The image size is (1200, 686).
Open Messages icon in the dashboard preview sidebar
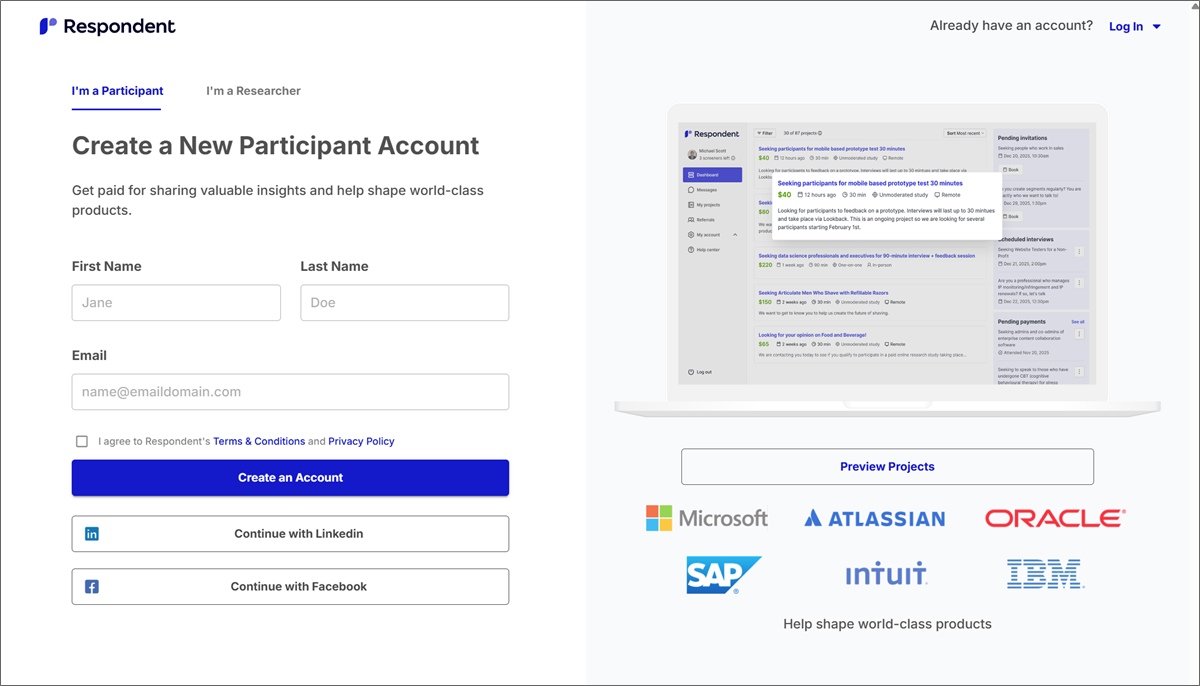pos(690,190)
